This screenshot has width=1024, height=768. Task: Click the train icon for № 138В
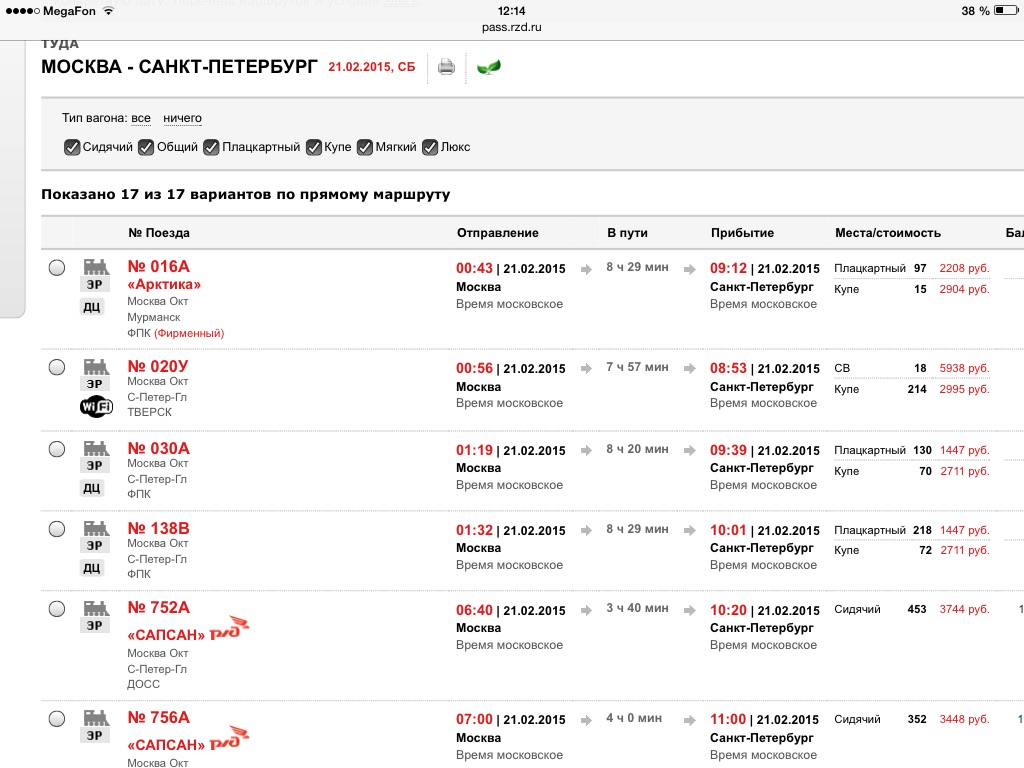(x=95, y=528)
